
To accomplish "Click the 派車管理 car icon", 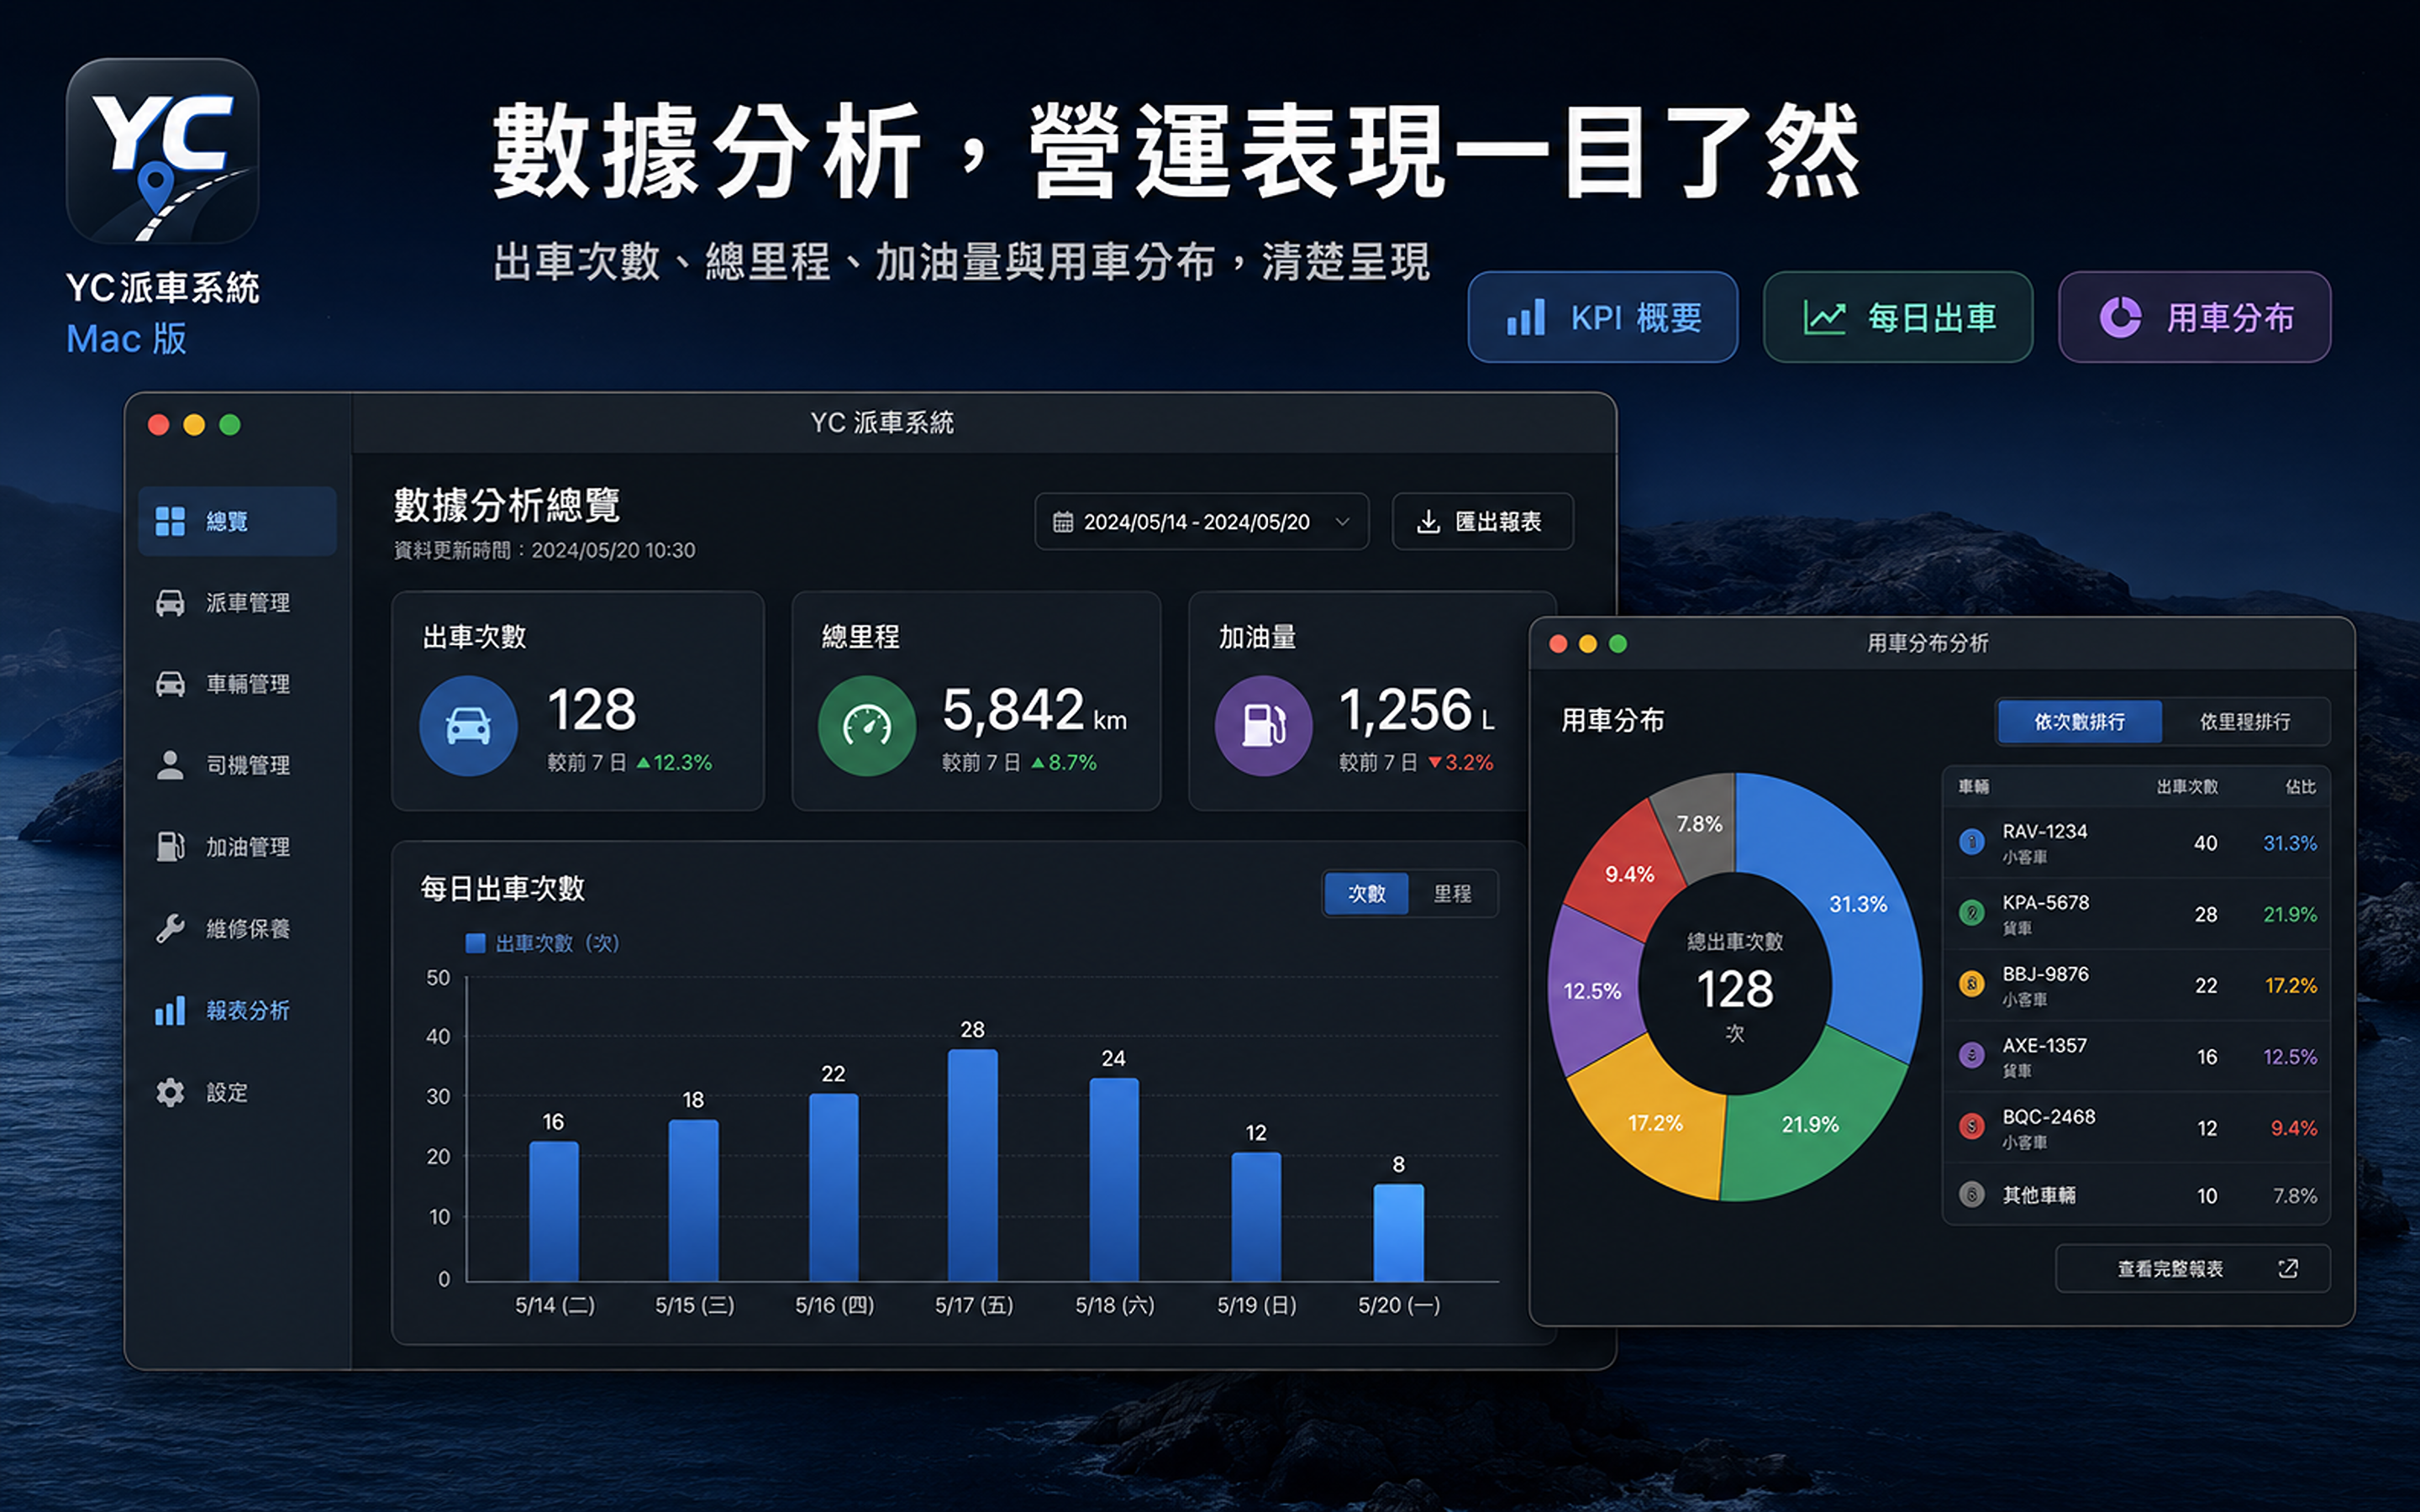I will pos(170,602).
